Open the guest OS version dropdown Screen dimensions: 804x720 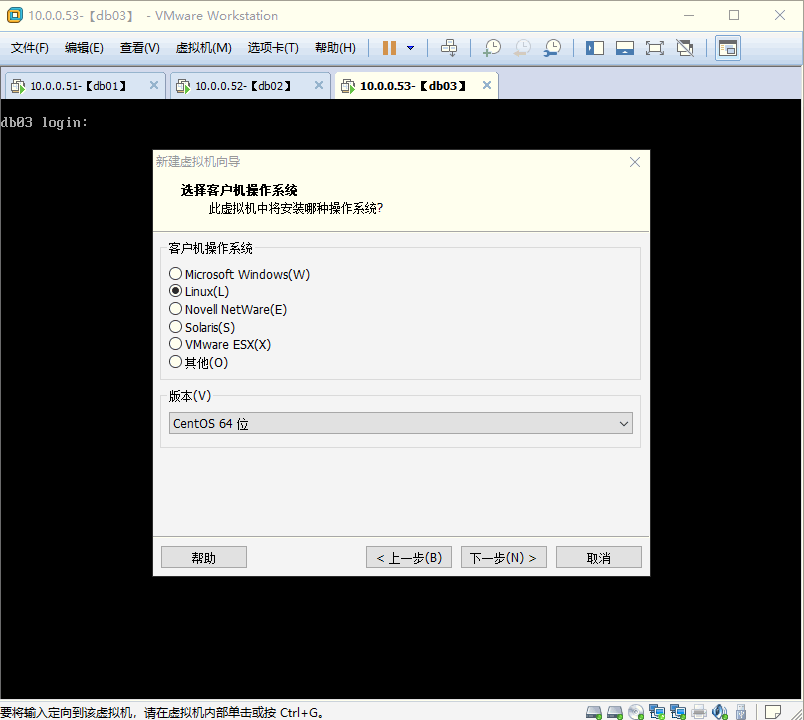click(x=623, y=423)
